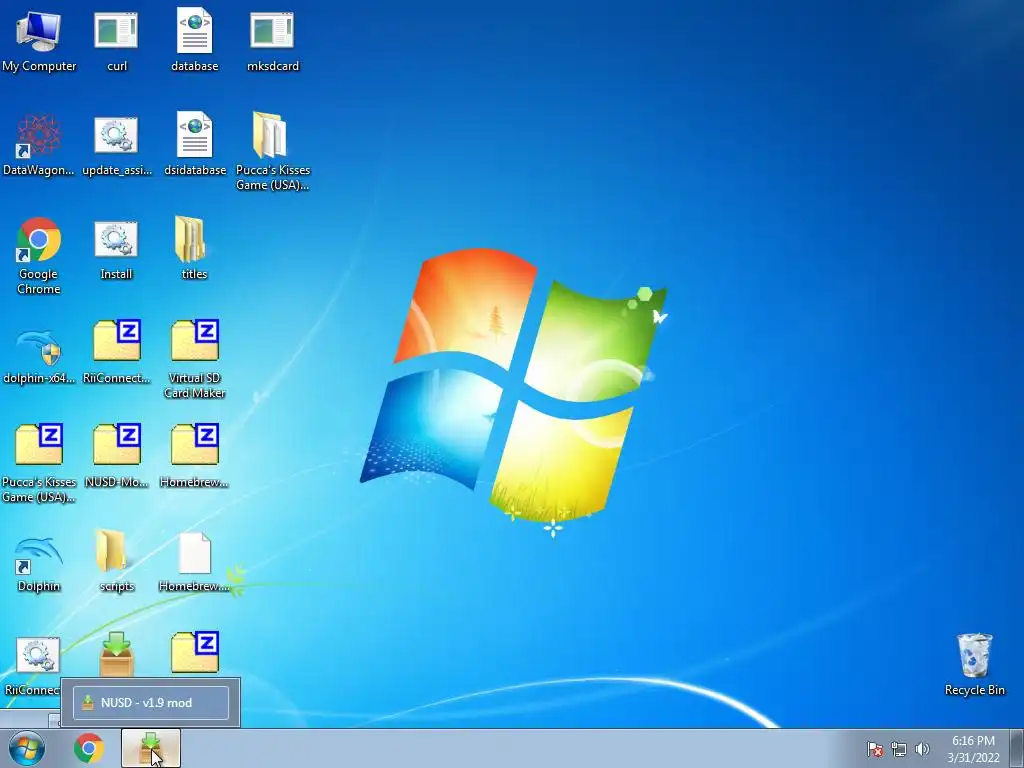
Task: Select the Dolphin shortcut icon
Action: click(39, 564)
